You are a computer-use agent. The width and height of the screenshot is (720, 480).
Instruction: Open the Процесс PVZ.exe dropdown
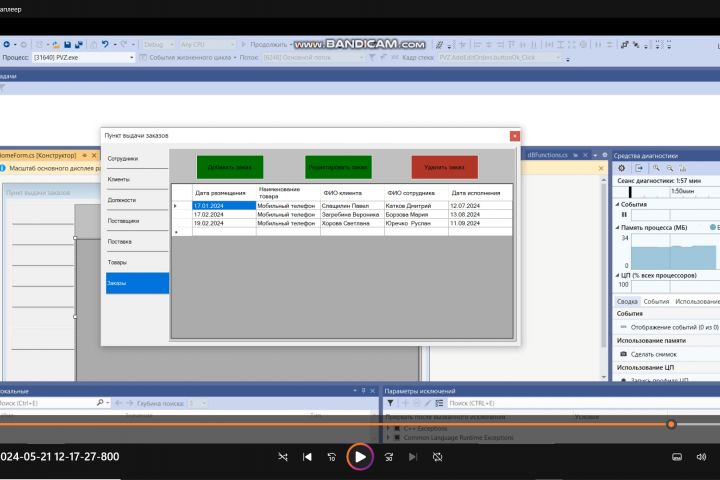(x=84, y=57)
